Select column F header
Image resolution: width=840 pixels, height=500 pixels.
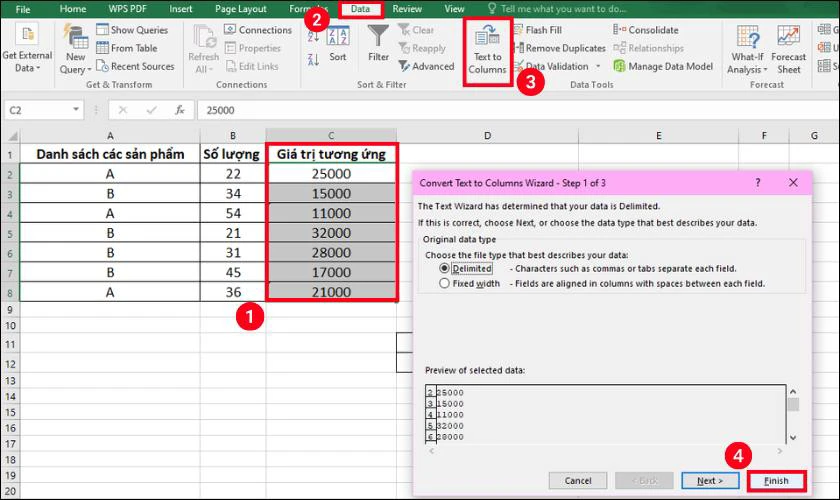pos(764,136)
